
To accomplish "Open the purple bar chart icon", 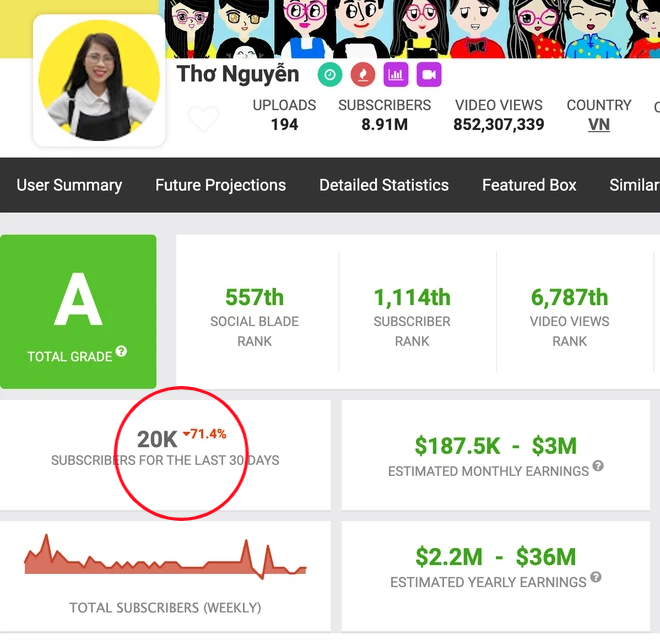I will point(396,75).
